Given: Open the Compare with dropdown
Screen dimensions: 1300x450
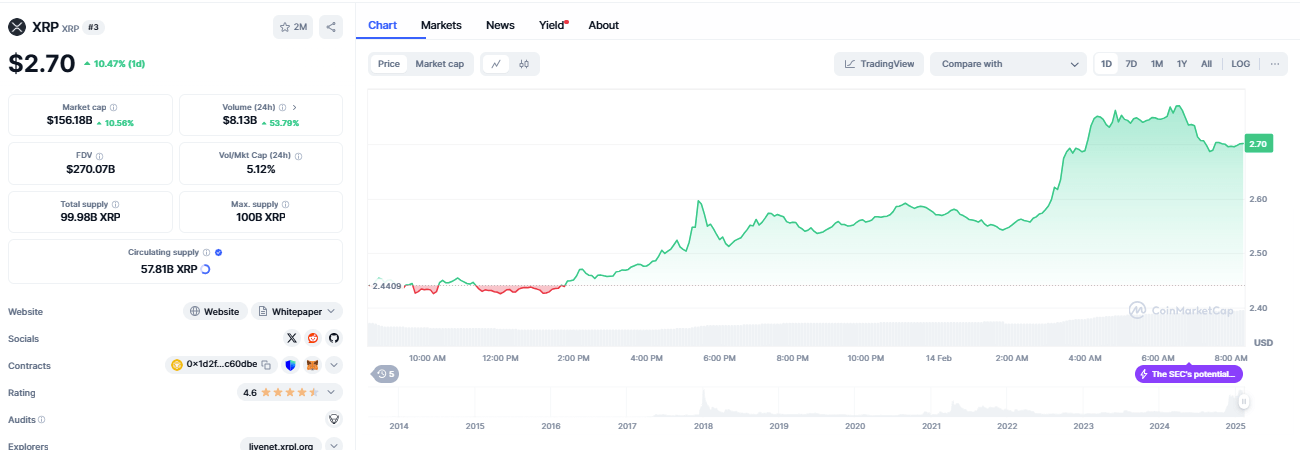Looking at the screenshot, I should pyautogui.click(x=1007, y=64).
